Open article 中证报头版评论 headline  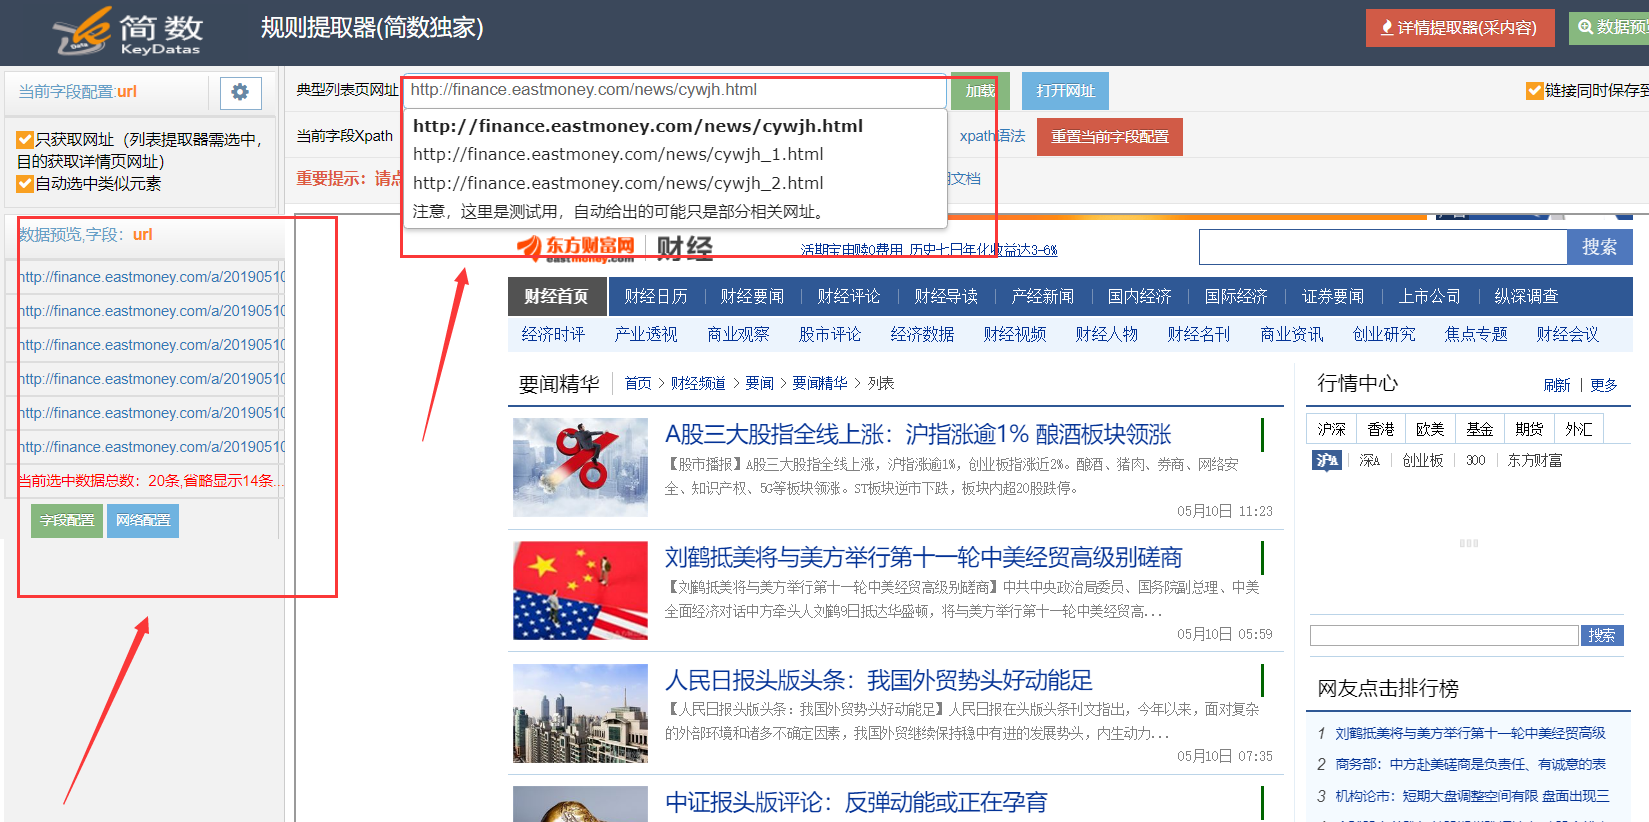point(856,803)
